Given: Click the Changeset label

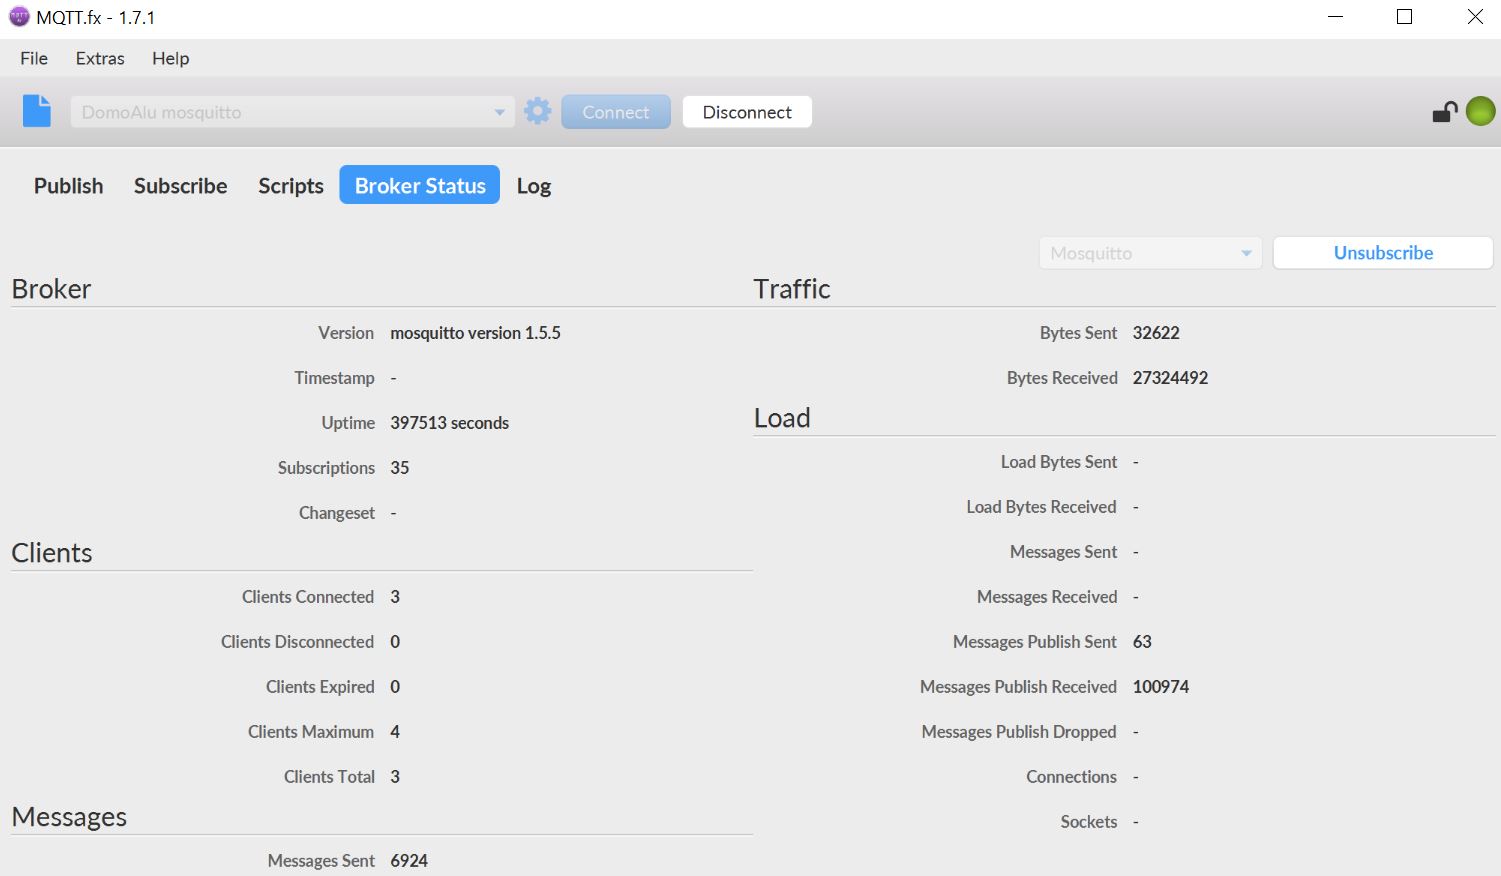Looking at the screenshot, I should pyautogui.click(x=337, y=513).
